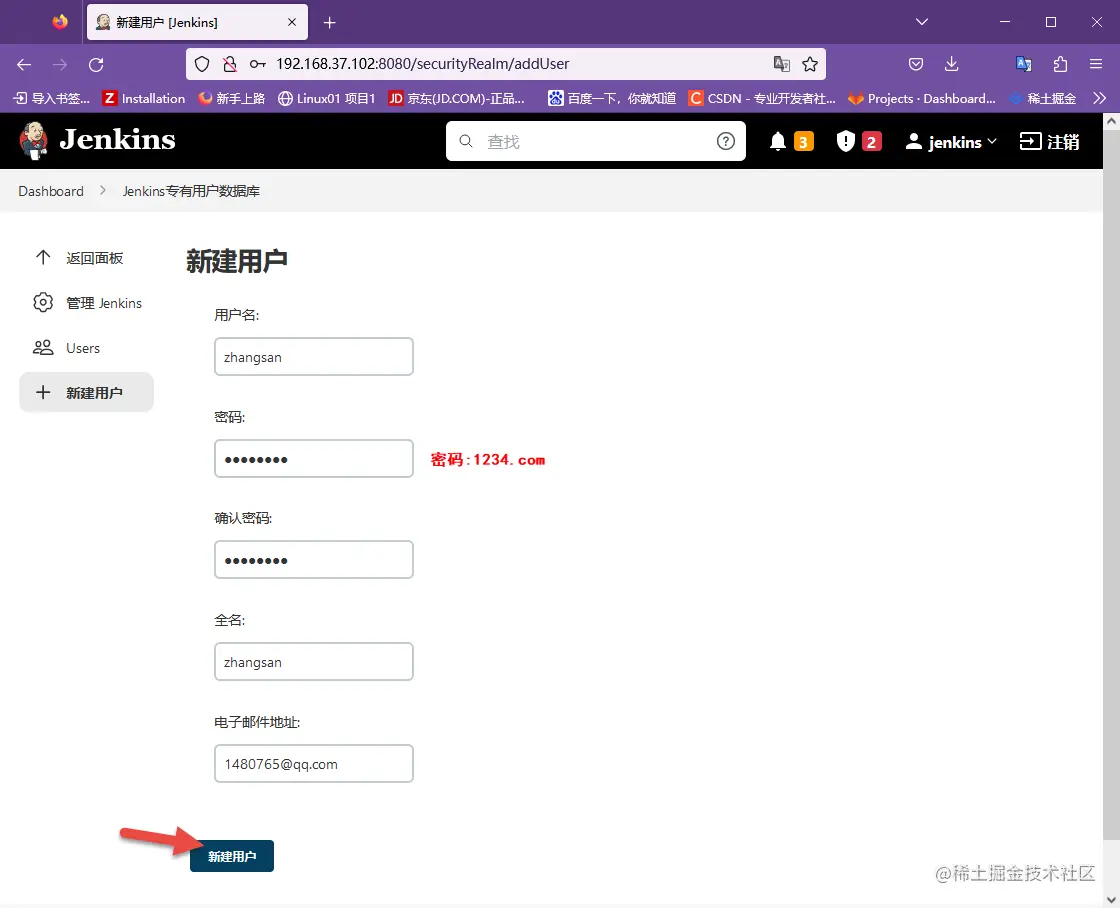This screenshot has width=1120, height=908.
Task: Open the shield tracking protection icon
Action: (202, 64)
